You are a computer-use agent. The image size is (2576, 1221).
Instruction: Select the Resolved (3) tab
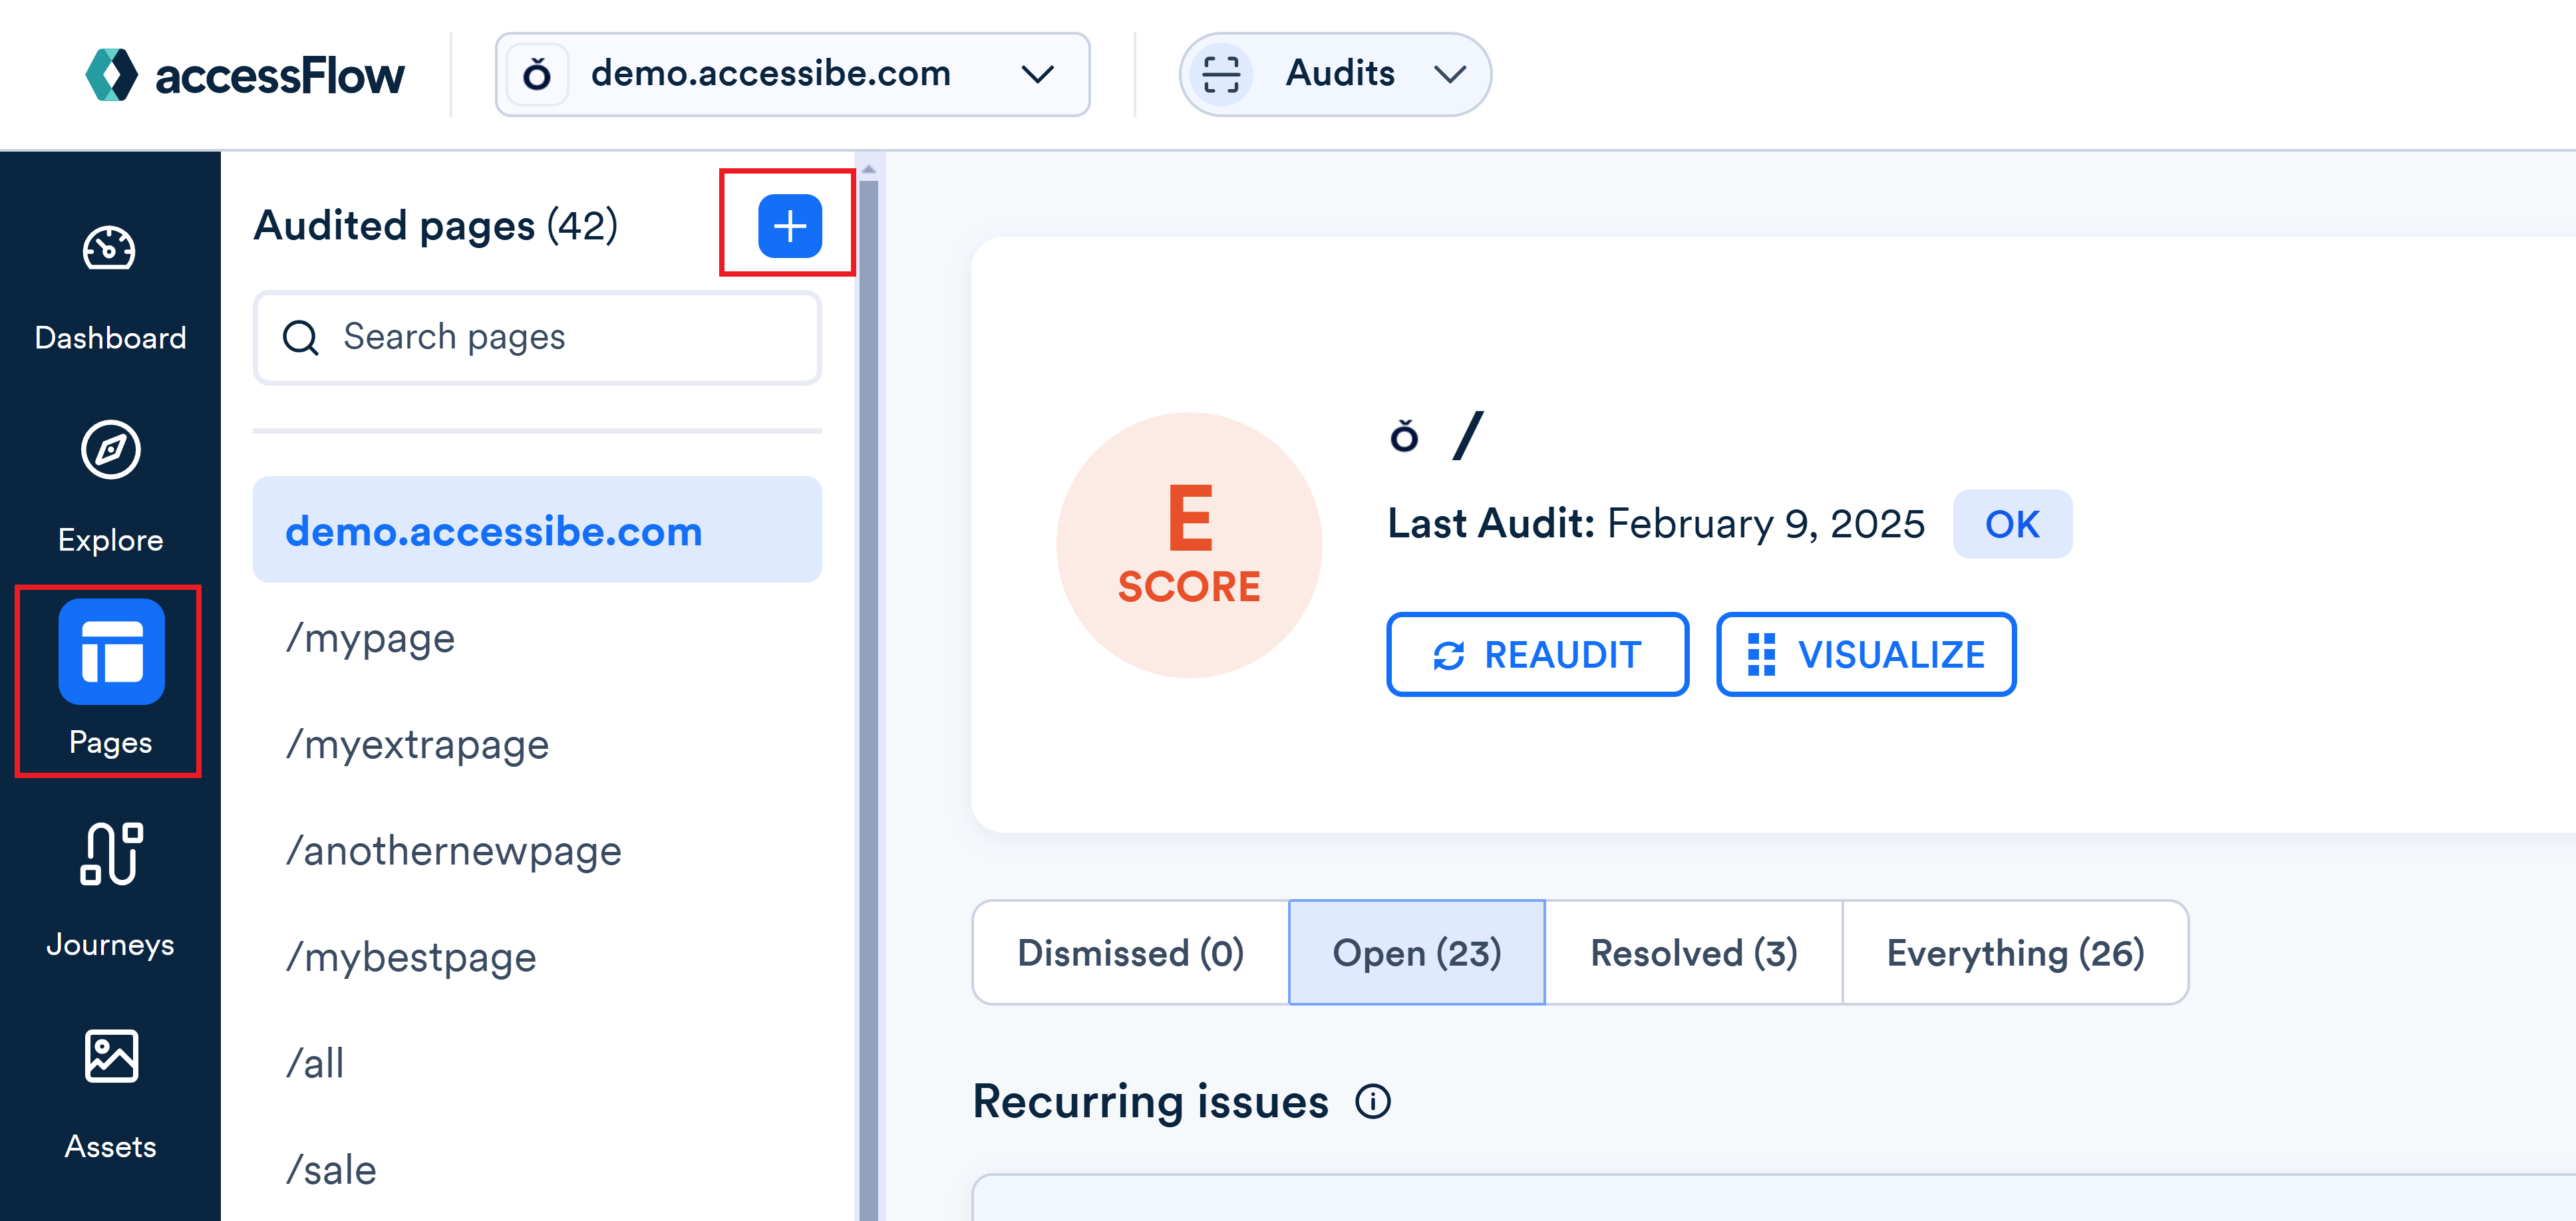coord(1692,952)
